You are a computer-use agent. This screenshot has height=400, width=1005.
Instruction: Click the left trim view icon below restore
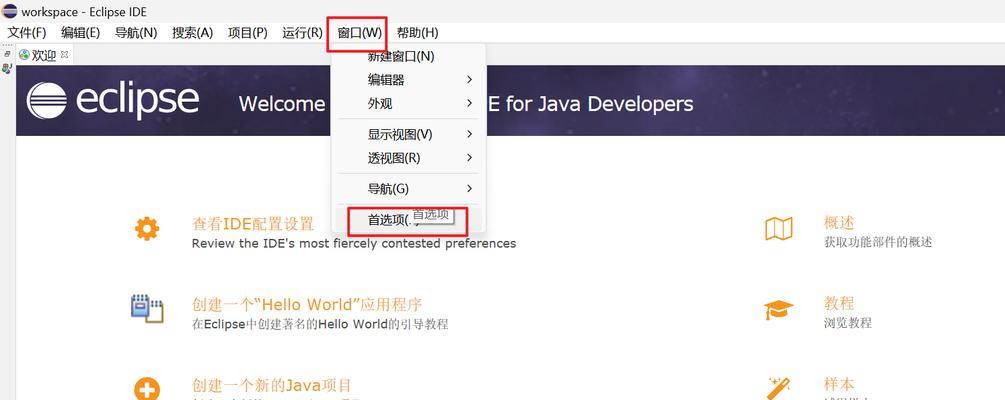[7, 68]
